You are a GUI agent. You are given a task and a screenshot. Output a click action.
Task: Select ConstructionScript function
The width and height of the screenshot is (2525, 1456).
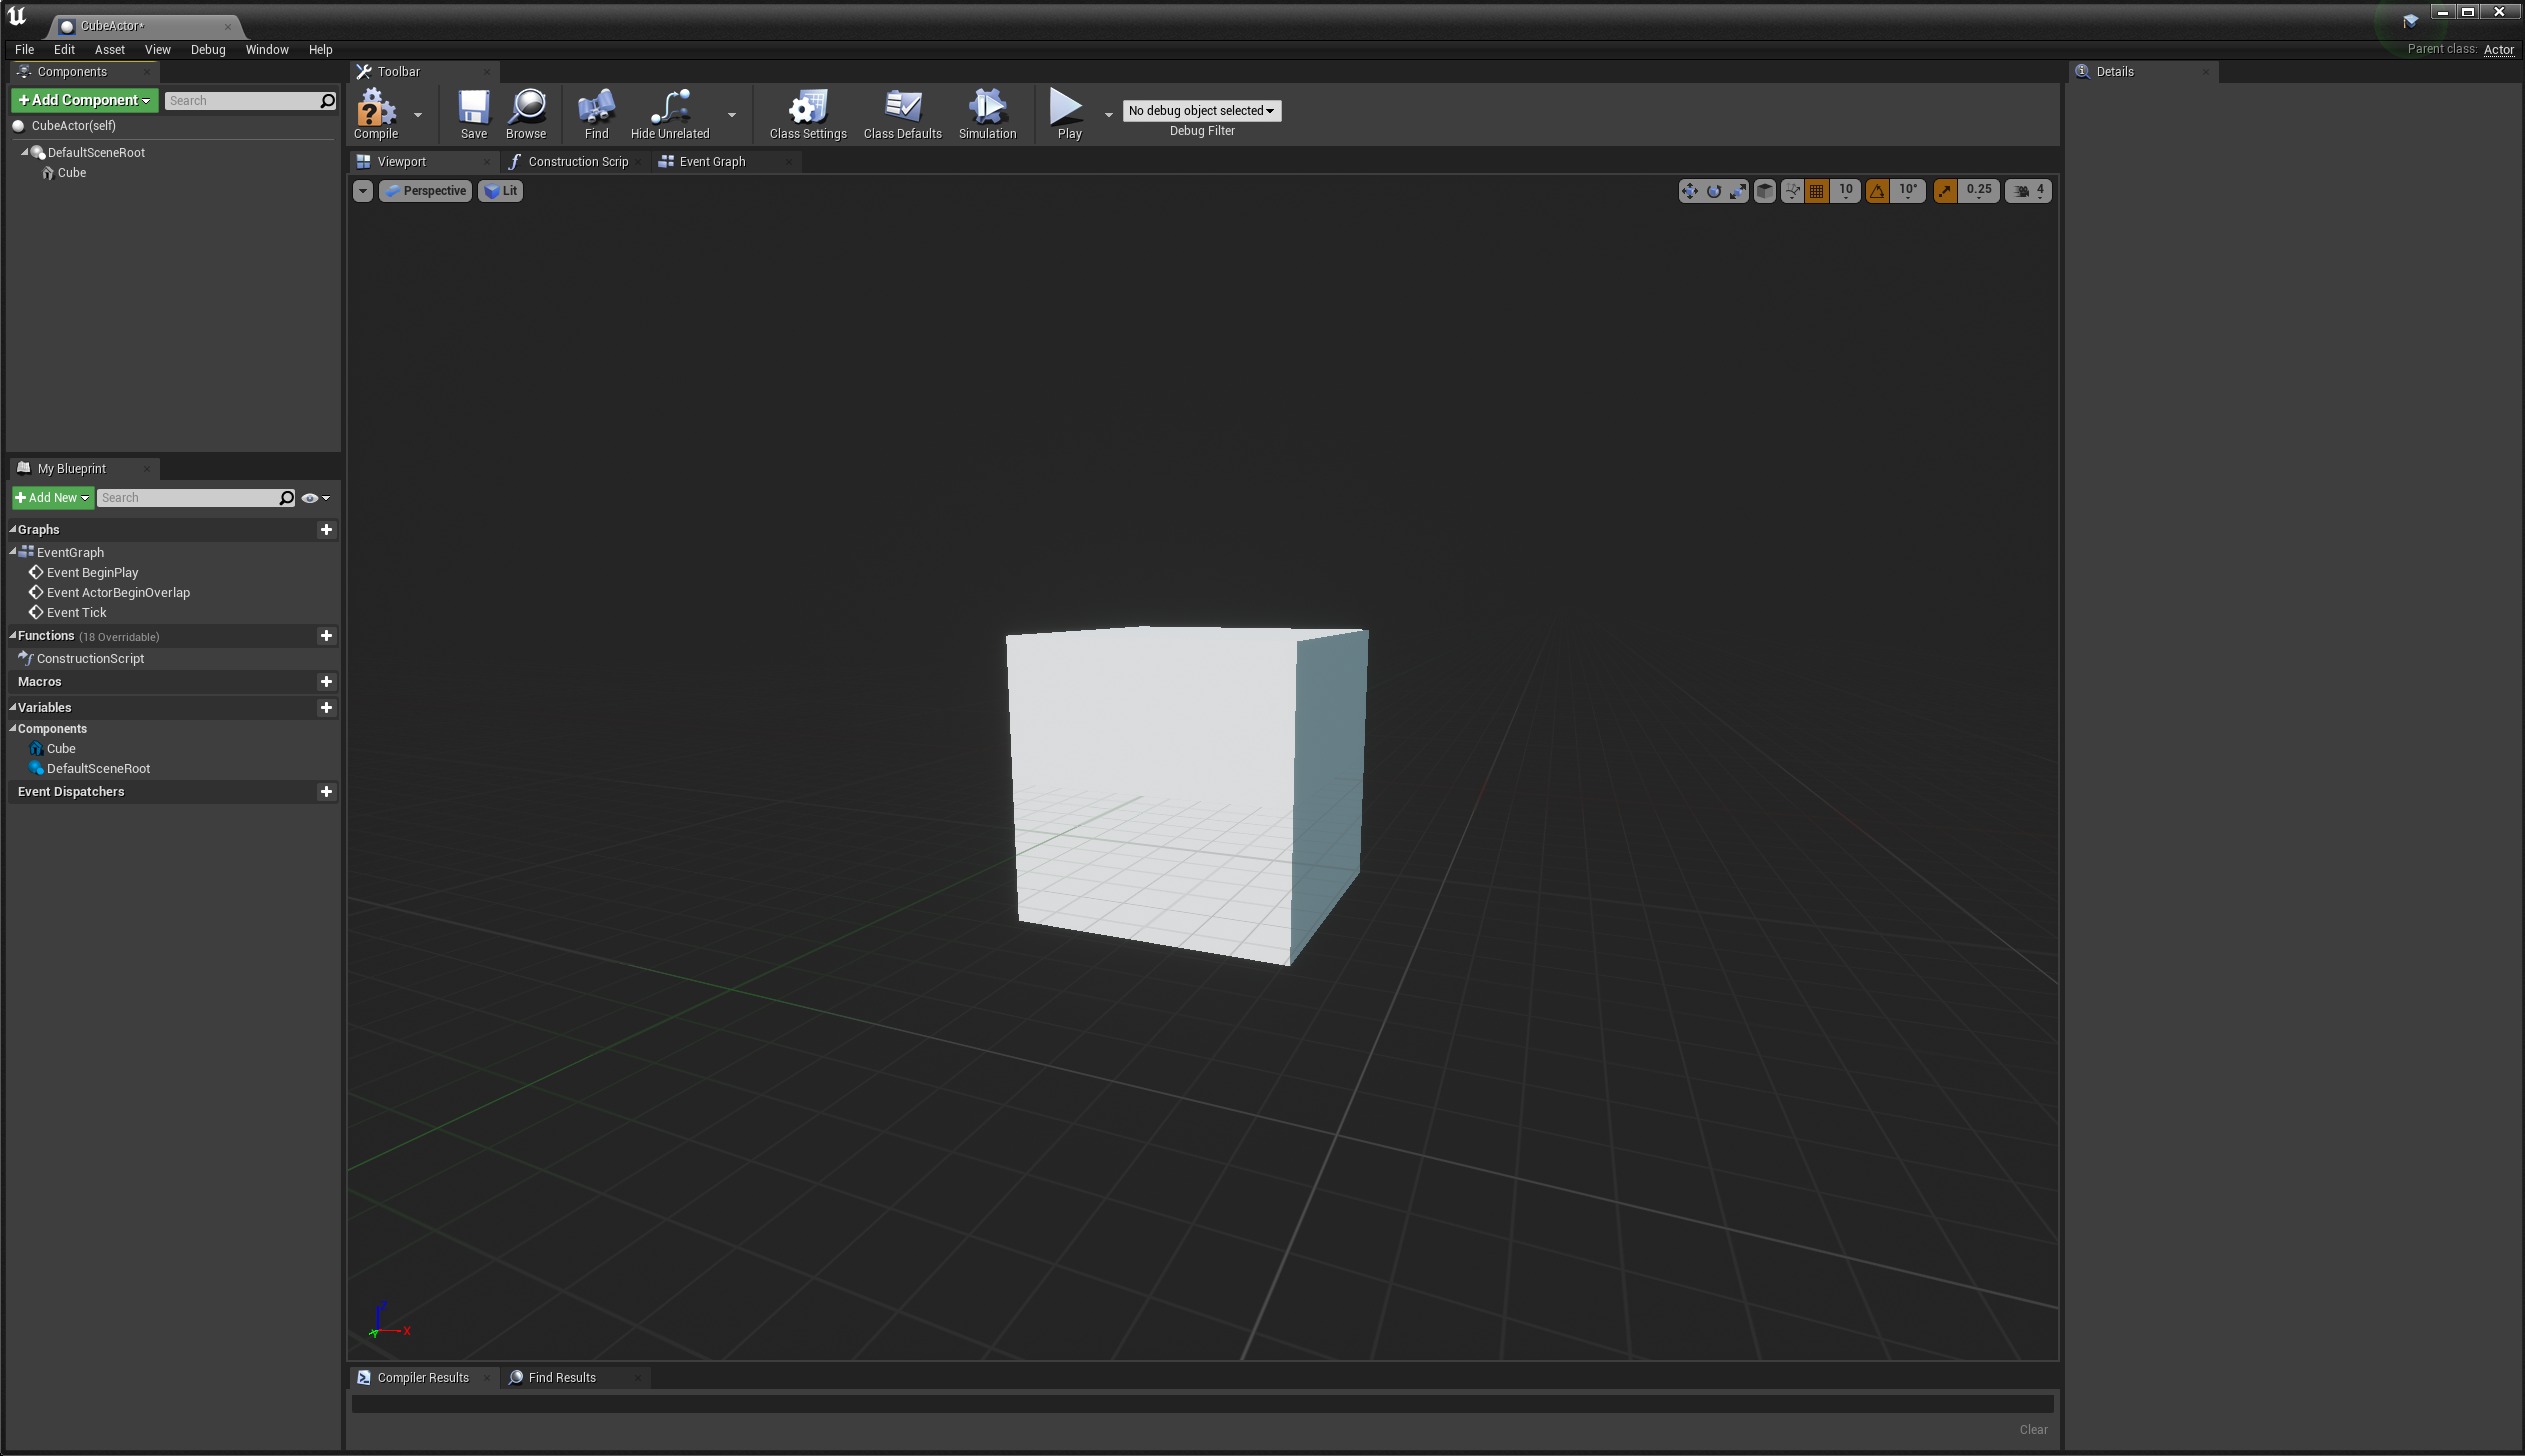(90, 659)
